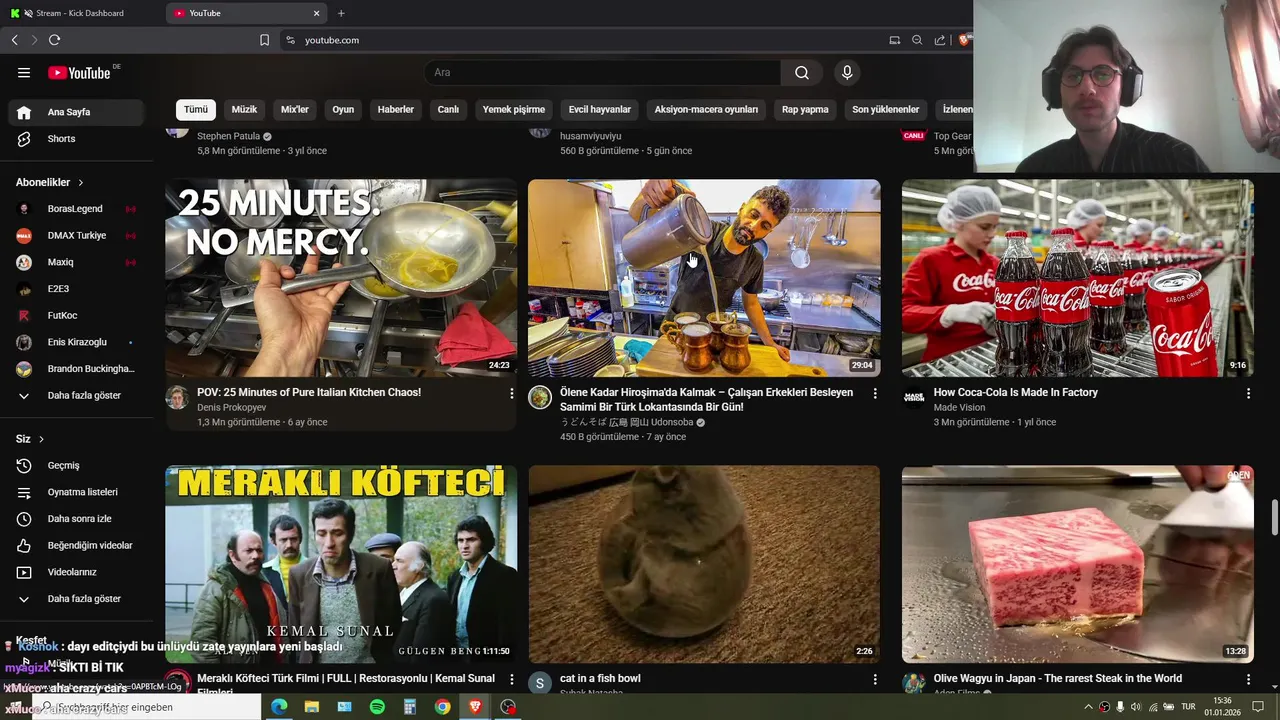Play the Meraklı Köfteci thumbnail
1280x720 pixels.
click(341, 564)
